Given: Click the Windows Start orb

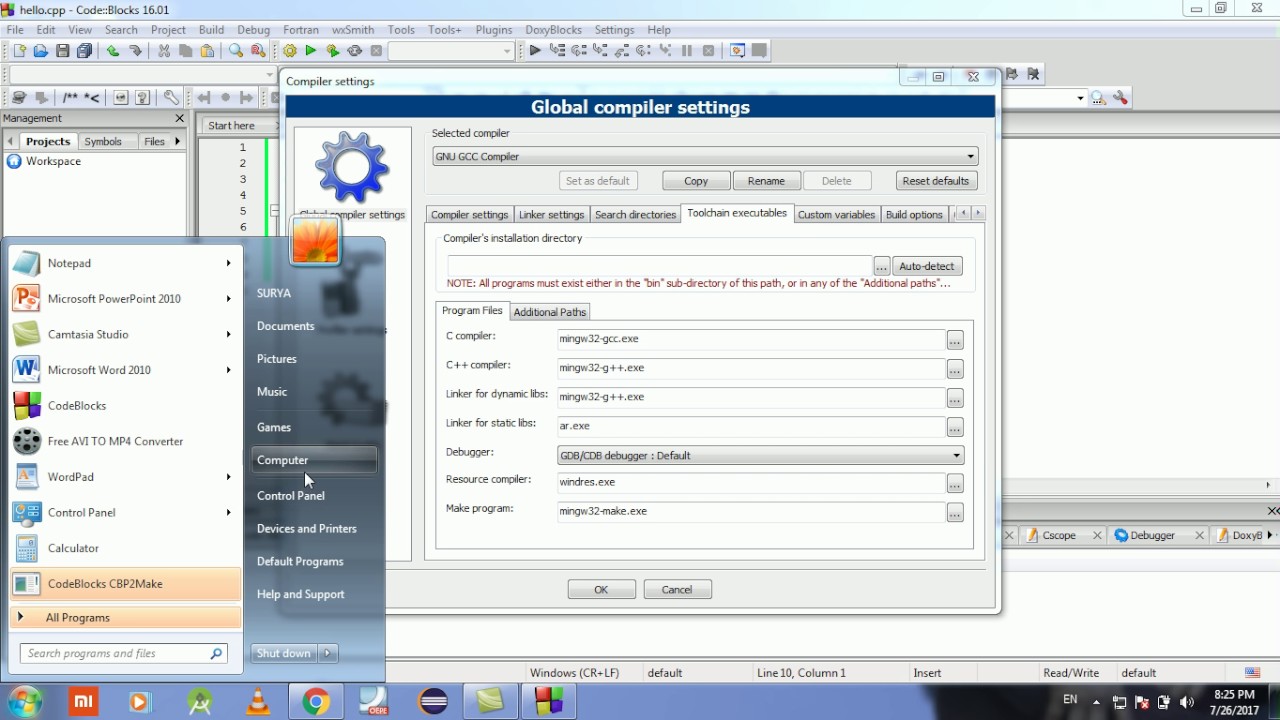Looking at the screenshot, I should pyautogui.click(x=24, y=702).
